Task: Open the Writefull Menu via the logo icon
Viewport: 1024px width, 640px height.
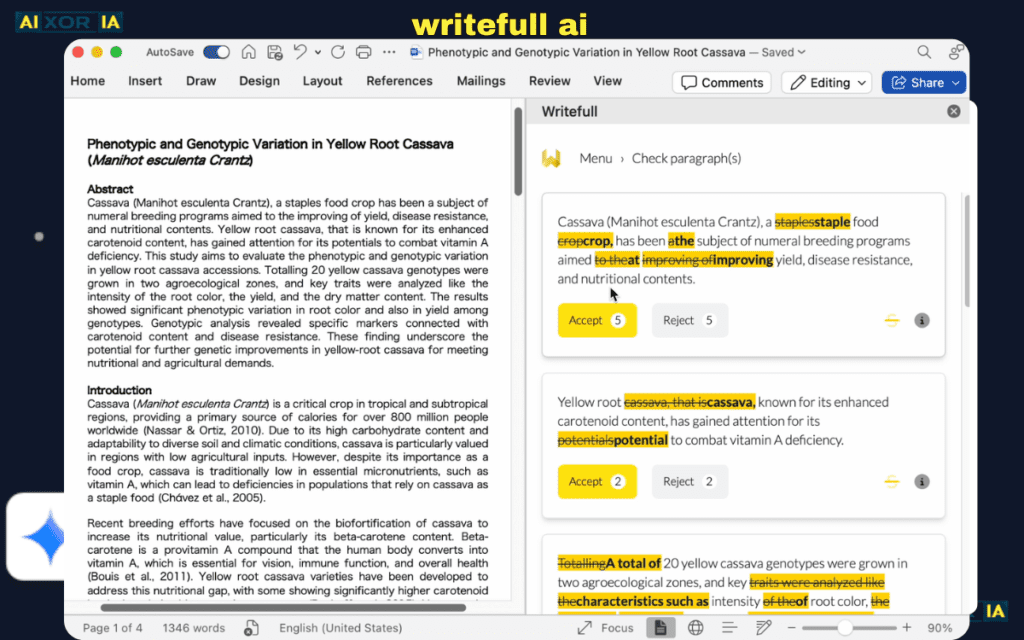Action: [x=551, y=158]
